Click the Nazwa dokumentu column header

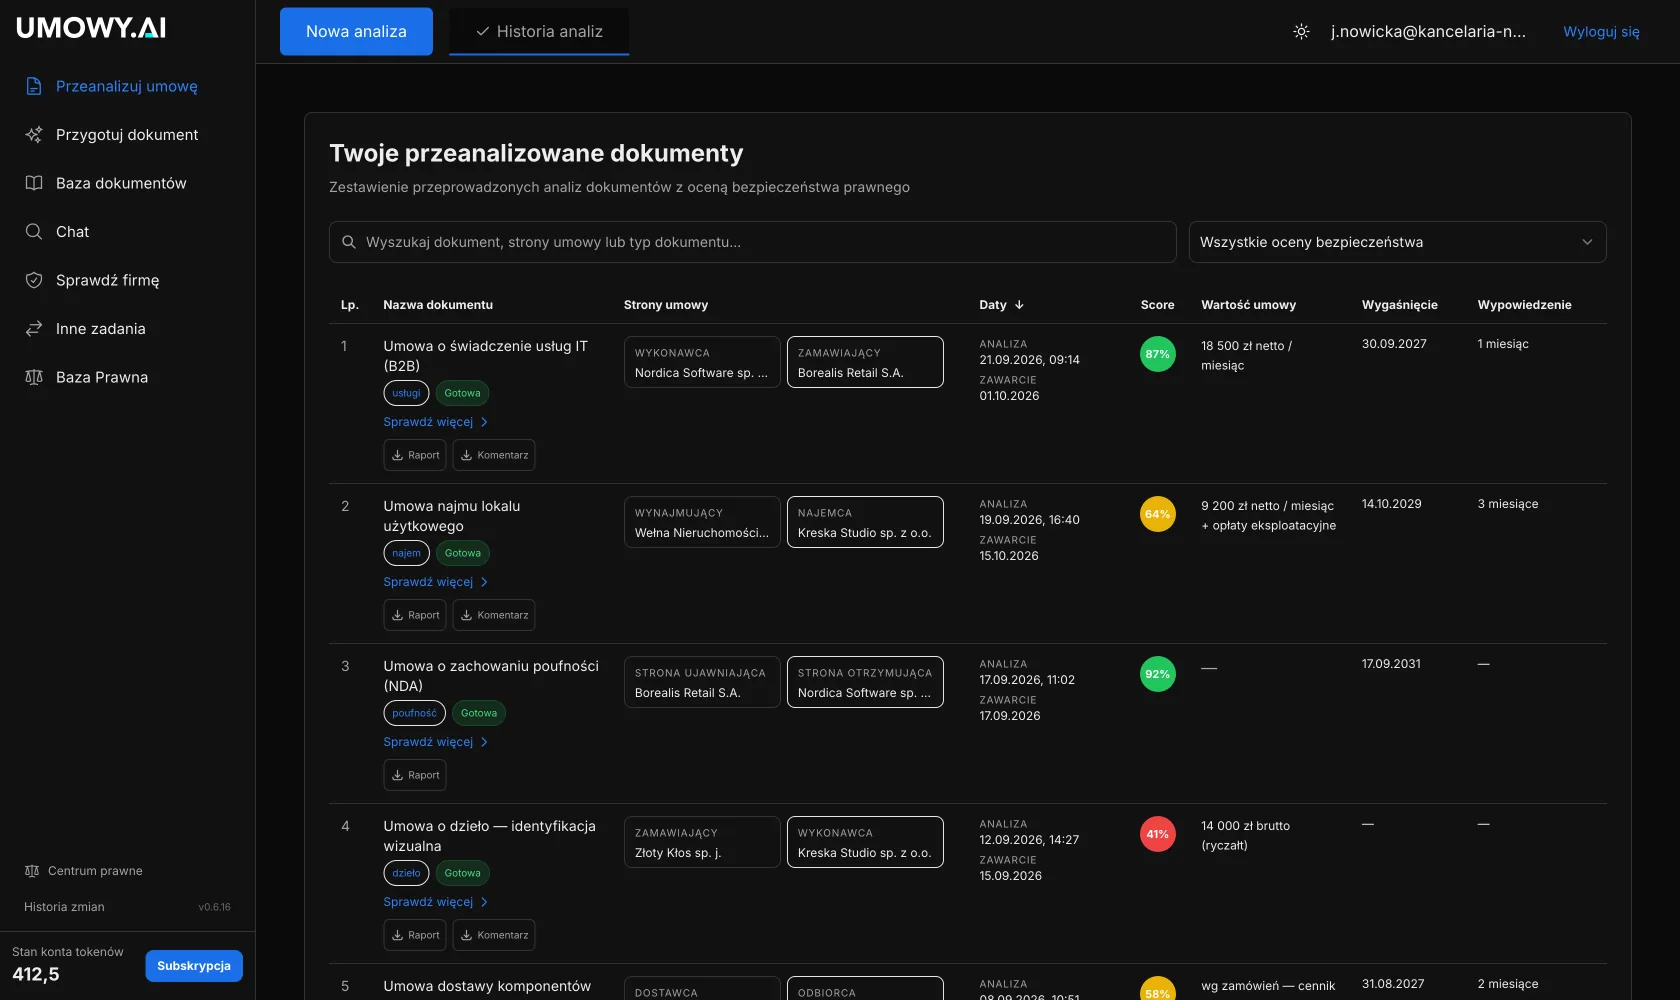(438, 305)
